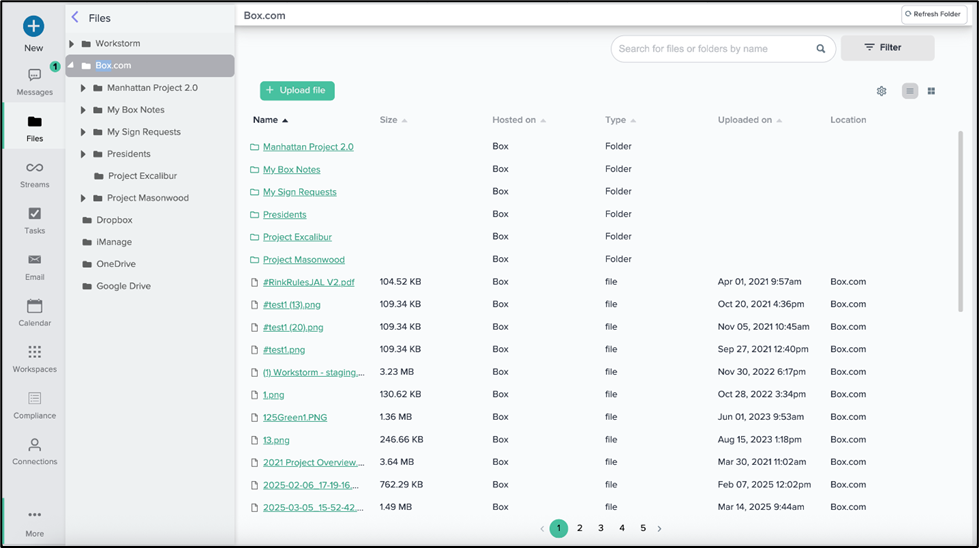Image resolution: width=979 pixels, height=548 pixels.
Task: Open the Project Masonwood link in list
Action: pos(303,259)
